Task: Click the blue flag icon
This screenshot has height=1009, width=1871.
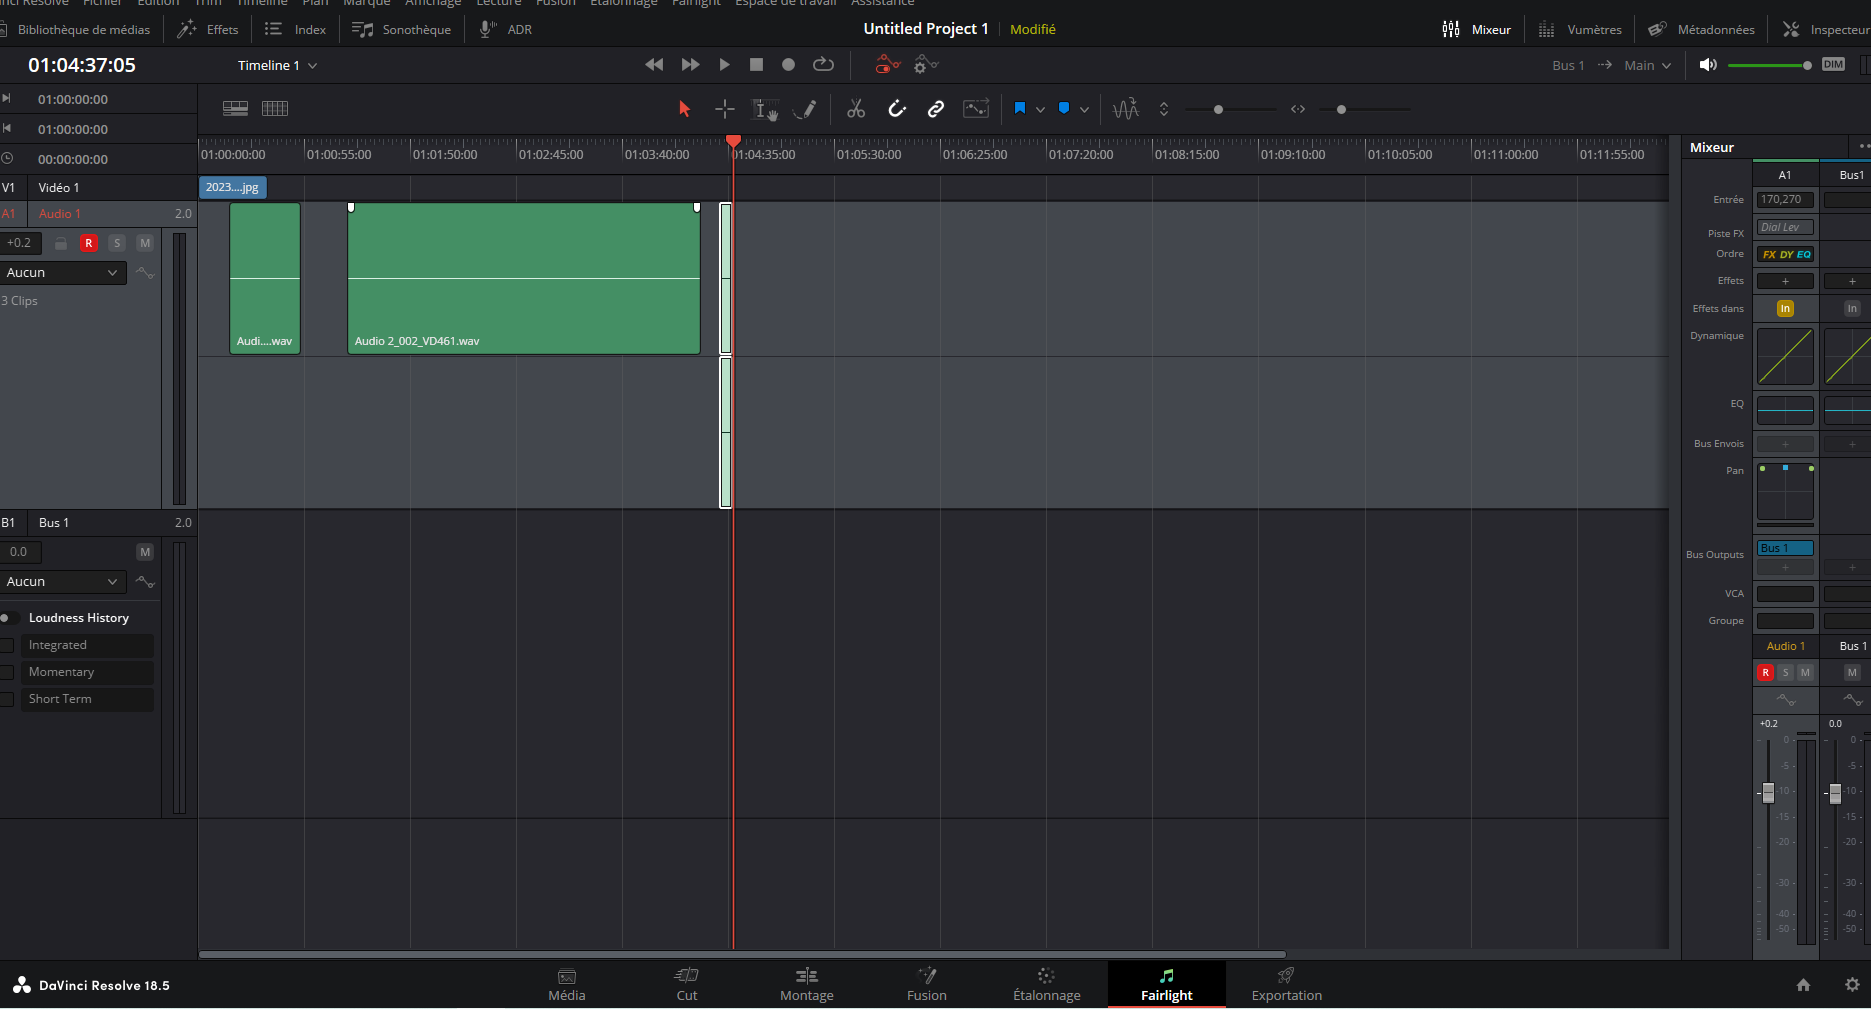Action: (1020, 108)
